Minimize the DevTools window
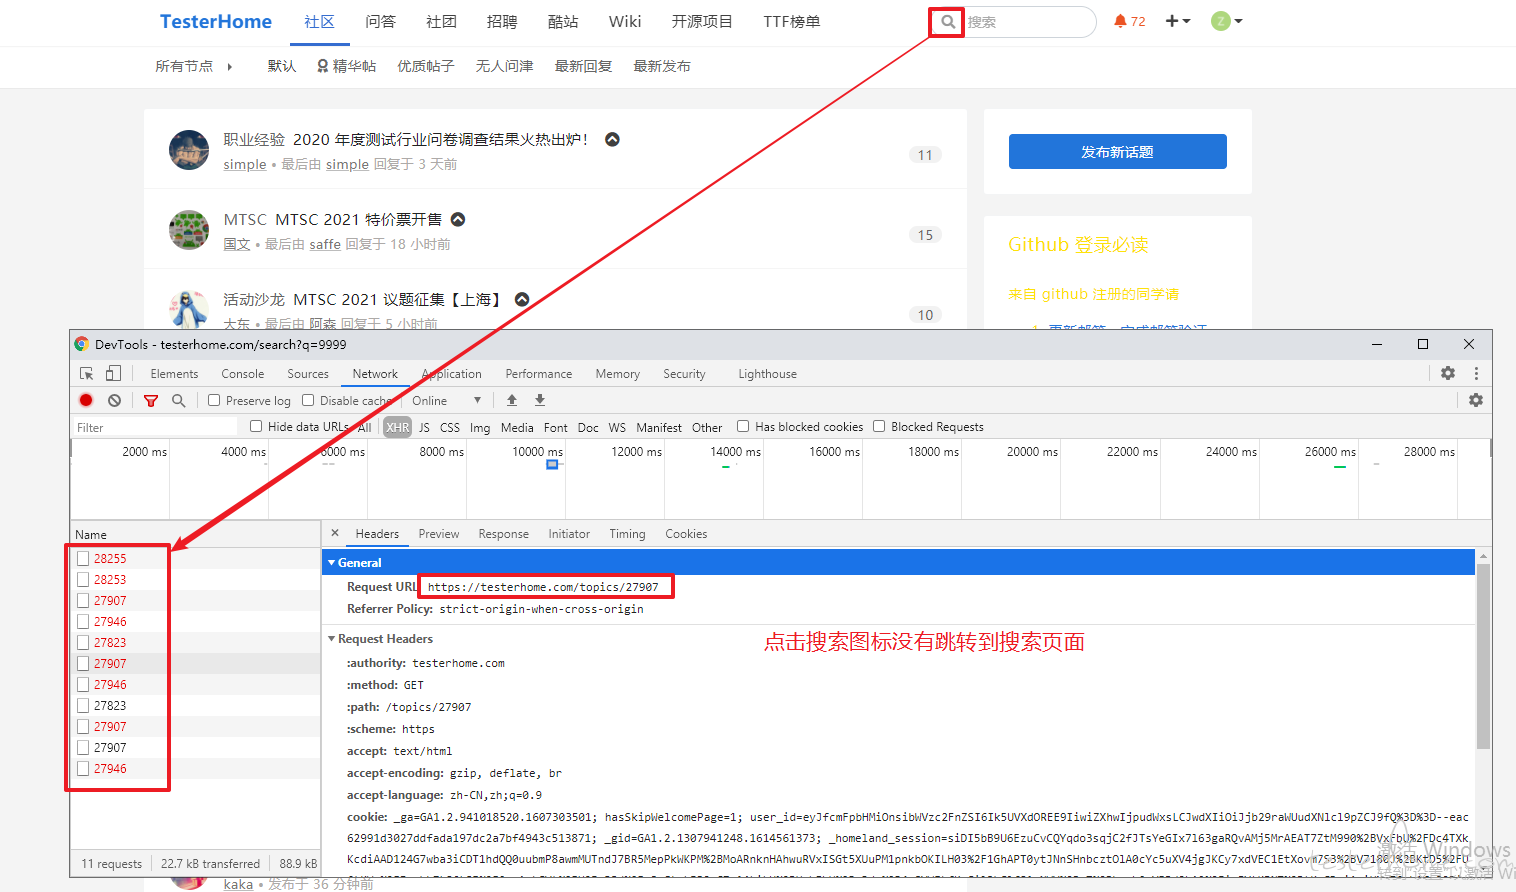 pos(1377,344)
